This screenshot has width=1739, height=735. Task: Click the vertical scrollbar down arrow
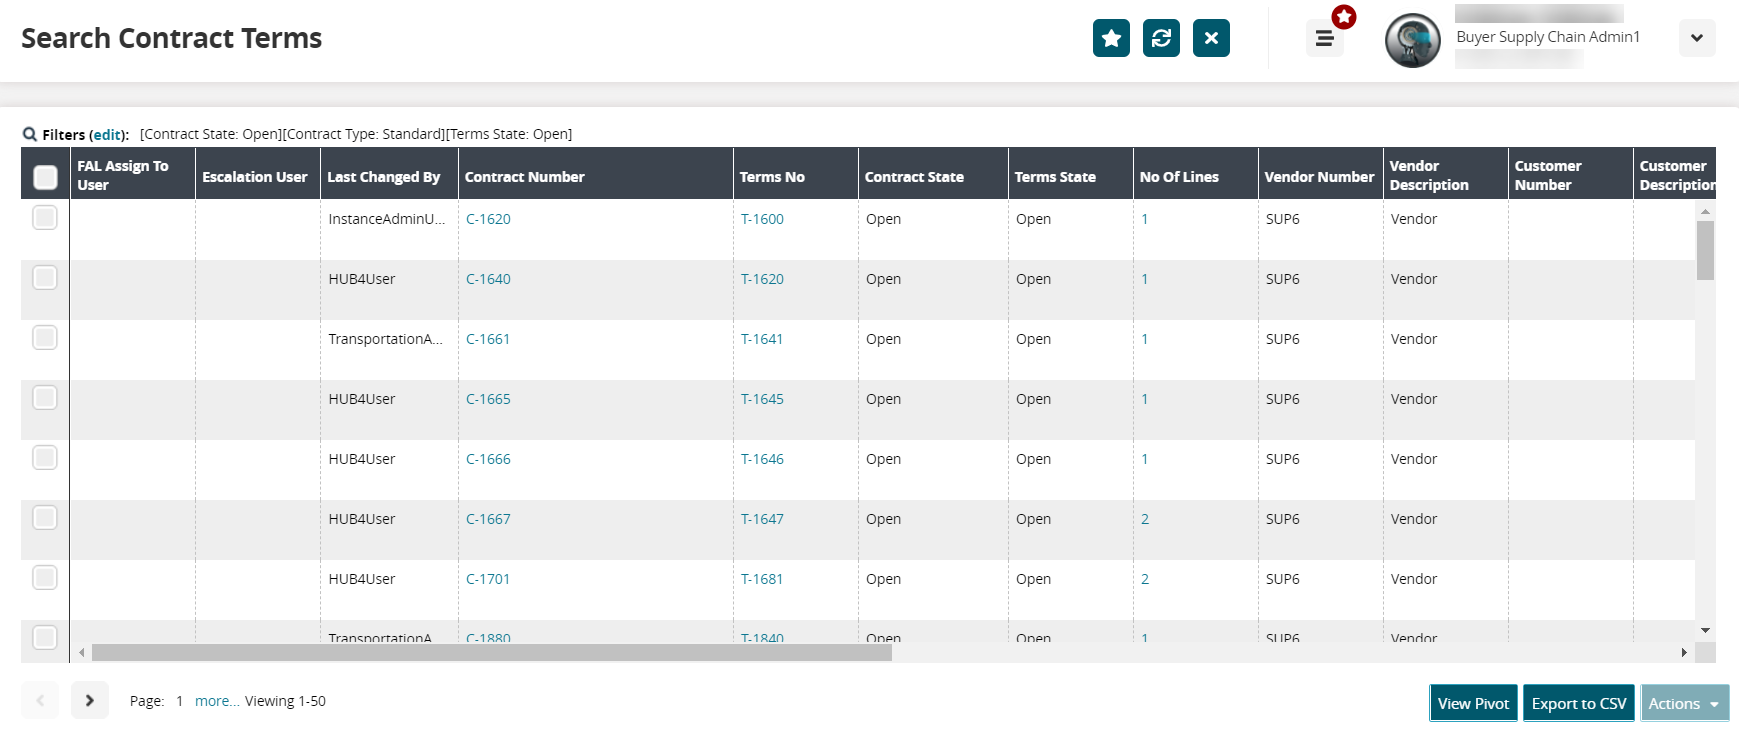[x=1706, y=631]
